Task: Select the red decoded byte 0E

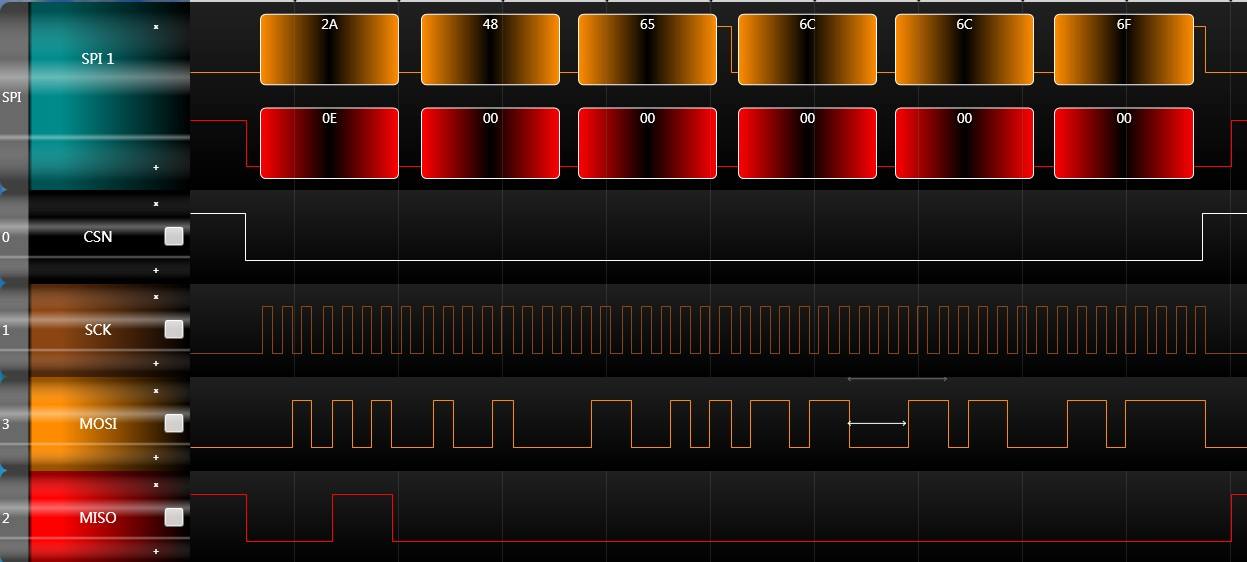Action: pyautogui.click(x=329, y=143)
